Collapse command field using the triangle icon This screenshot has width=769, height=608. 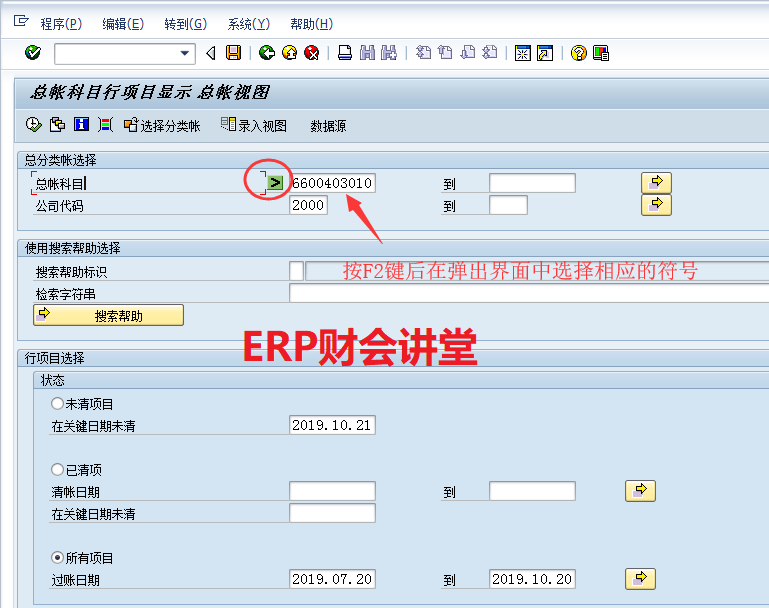(211, 53)
